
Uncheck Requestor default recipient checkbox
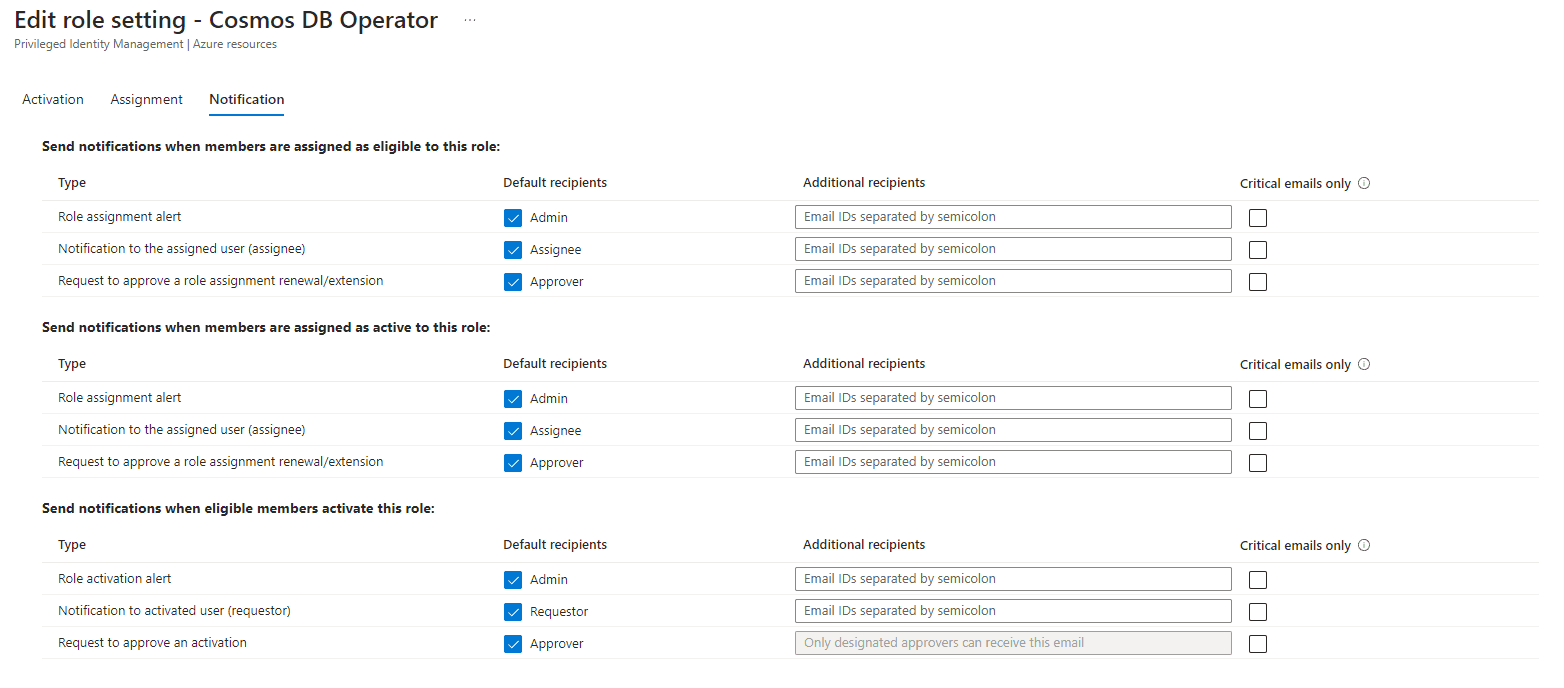click(x=513, y=612)
